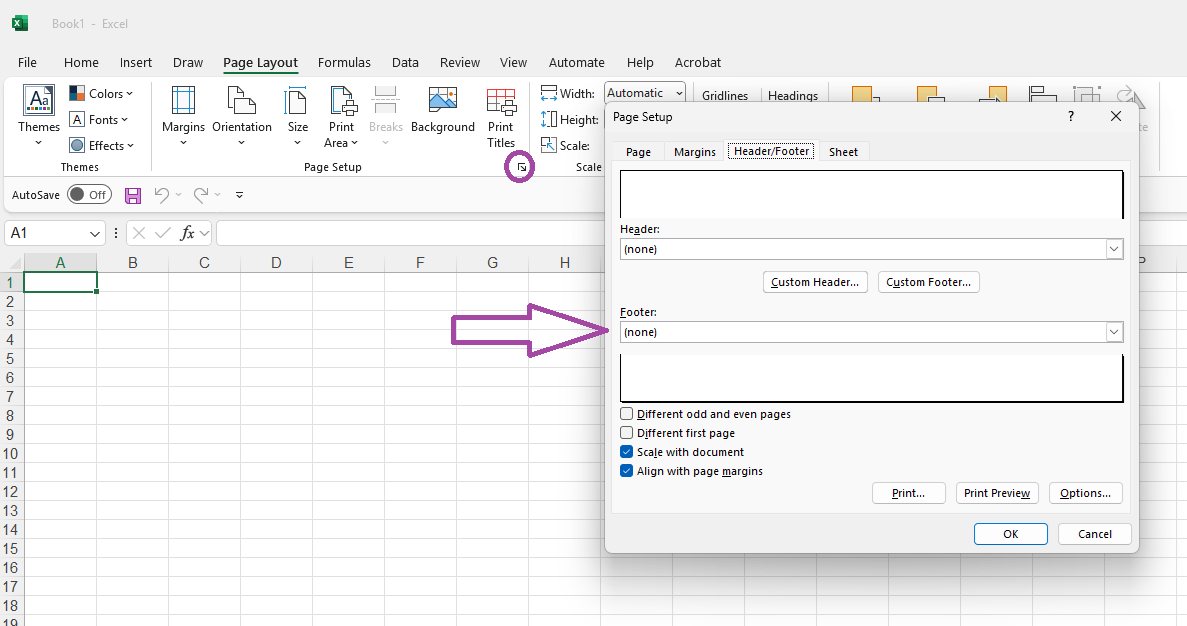This screenshot has width=1187, height=626.
Task: Click the Background image button
Action: pos(443,111)
